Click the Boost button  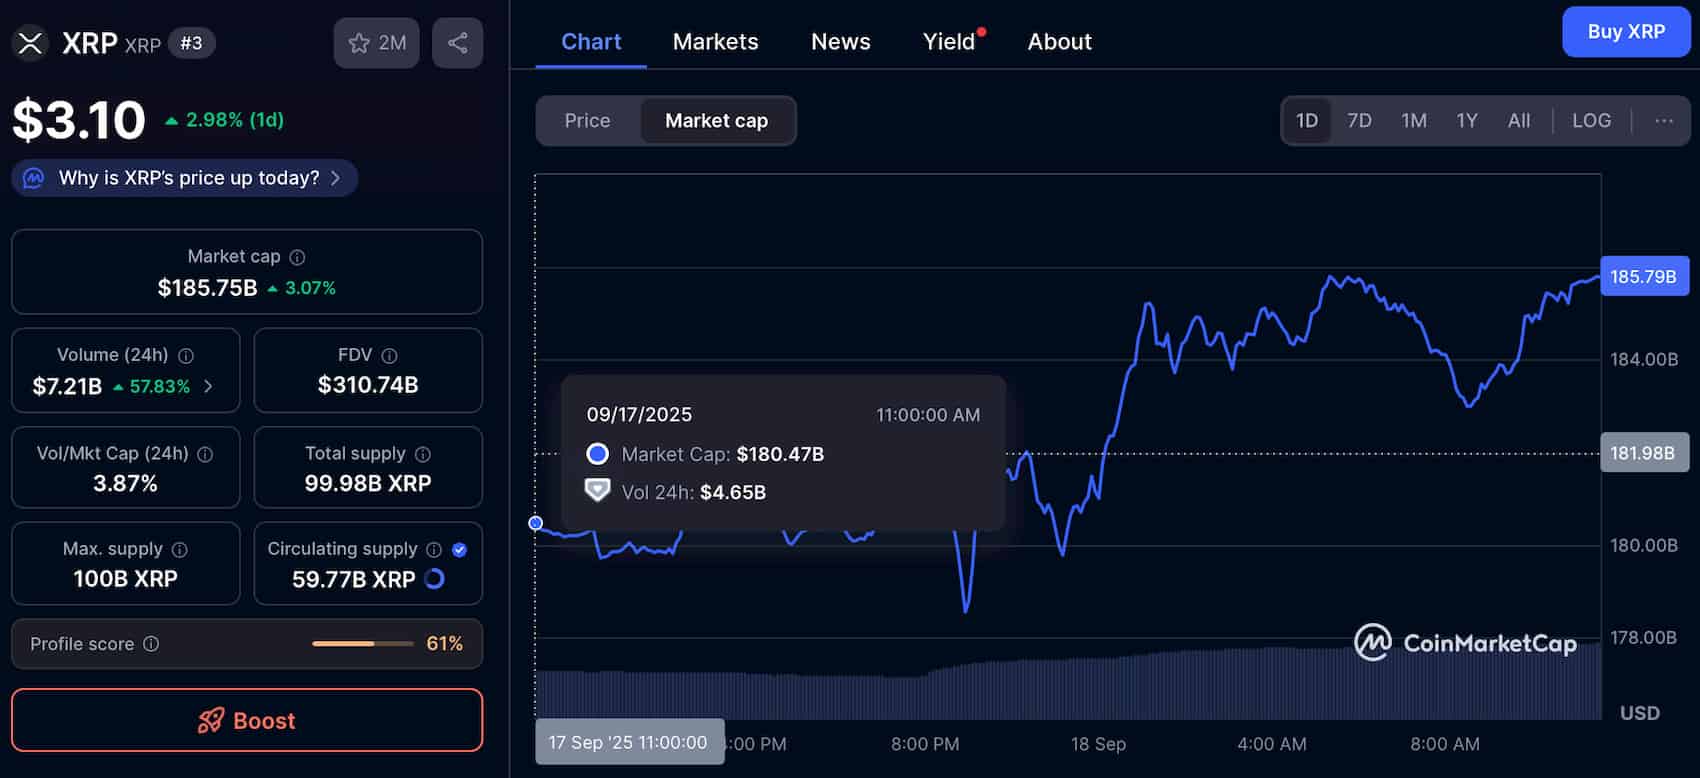tap(247, 720)
